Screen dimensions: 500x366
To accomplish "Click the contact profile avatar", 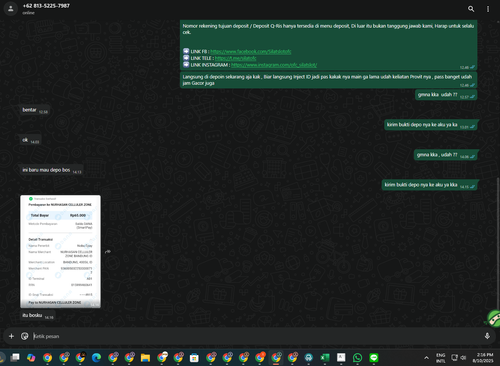I will [11, 9].
